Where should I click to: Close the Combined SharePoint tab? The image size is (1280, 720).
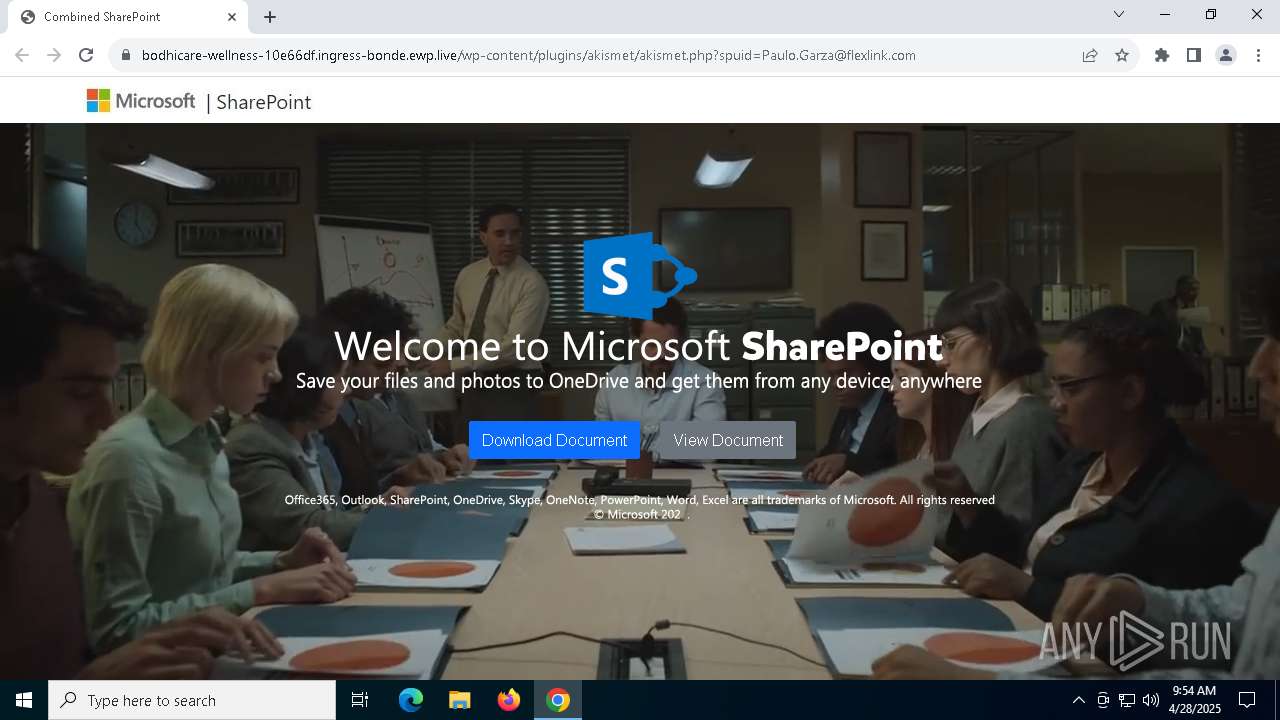pyautogui.click(x=232, y=17)
